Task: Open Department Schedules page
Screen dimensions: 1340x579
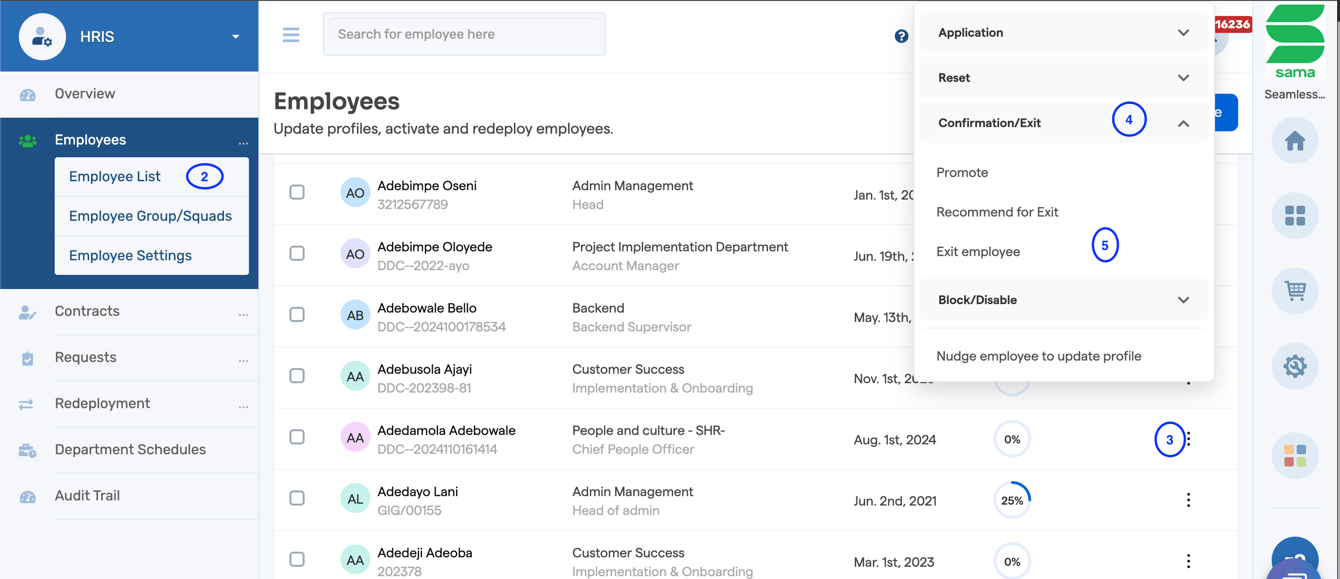Action: [130, 450]
